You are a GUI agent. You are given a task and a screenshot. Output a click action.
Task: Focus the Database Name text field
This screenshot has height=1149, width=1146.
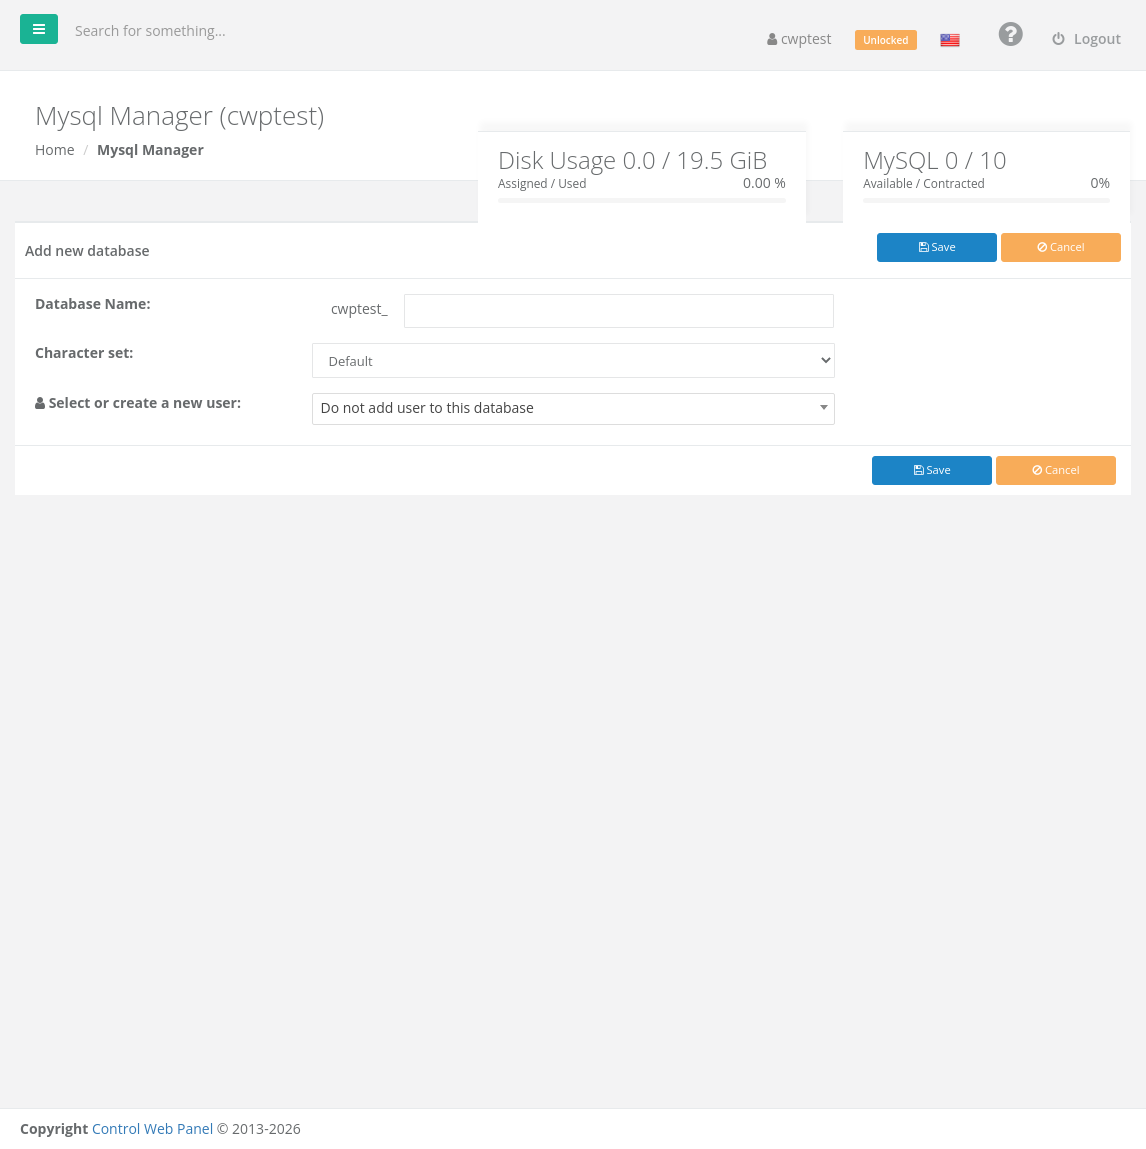pos(618,311)
